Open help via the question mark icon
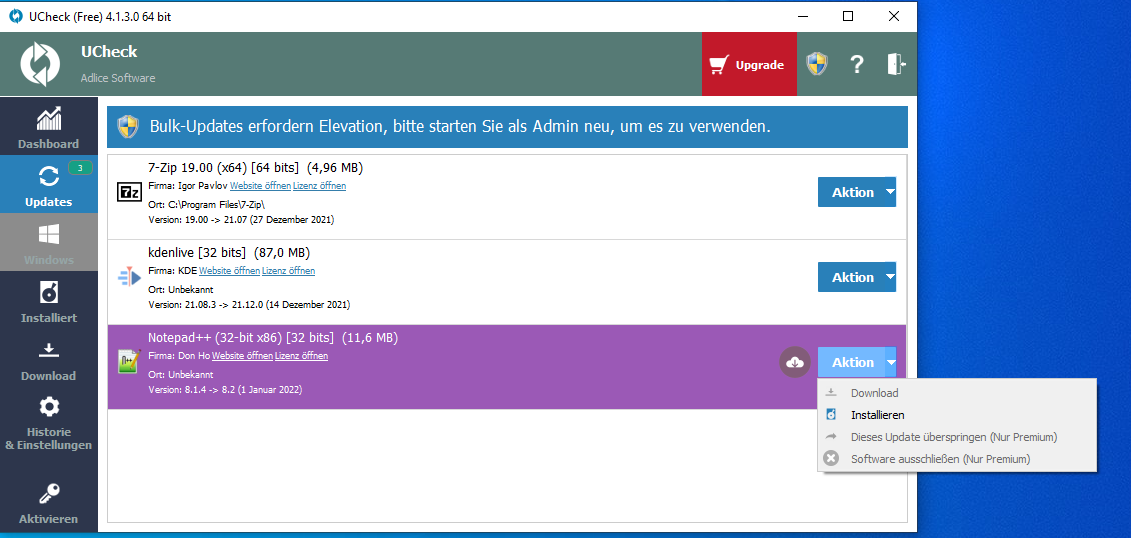 (x=856, y=65)
